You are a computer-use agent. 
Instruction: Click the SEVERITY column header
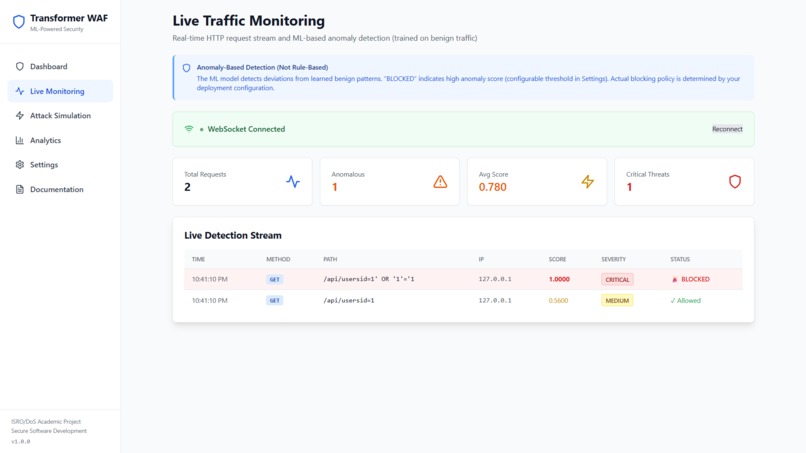(614, 260)
